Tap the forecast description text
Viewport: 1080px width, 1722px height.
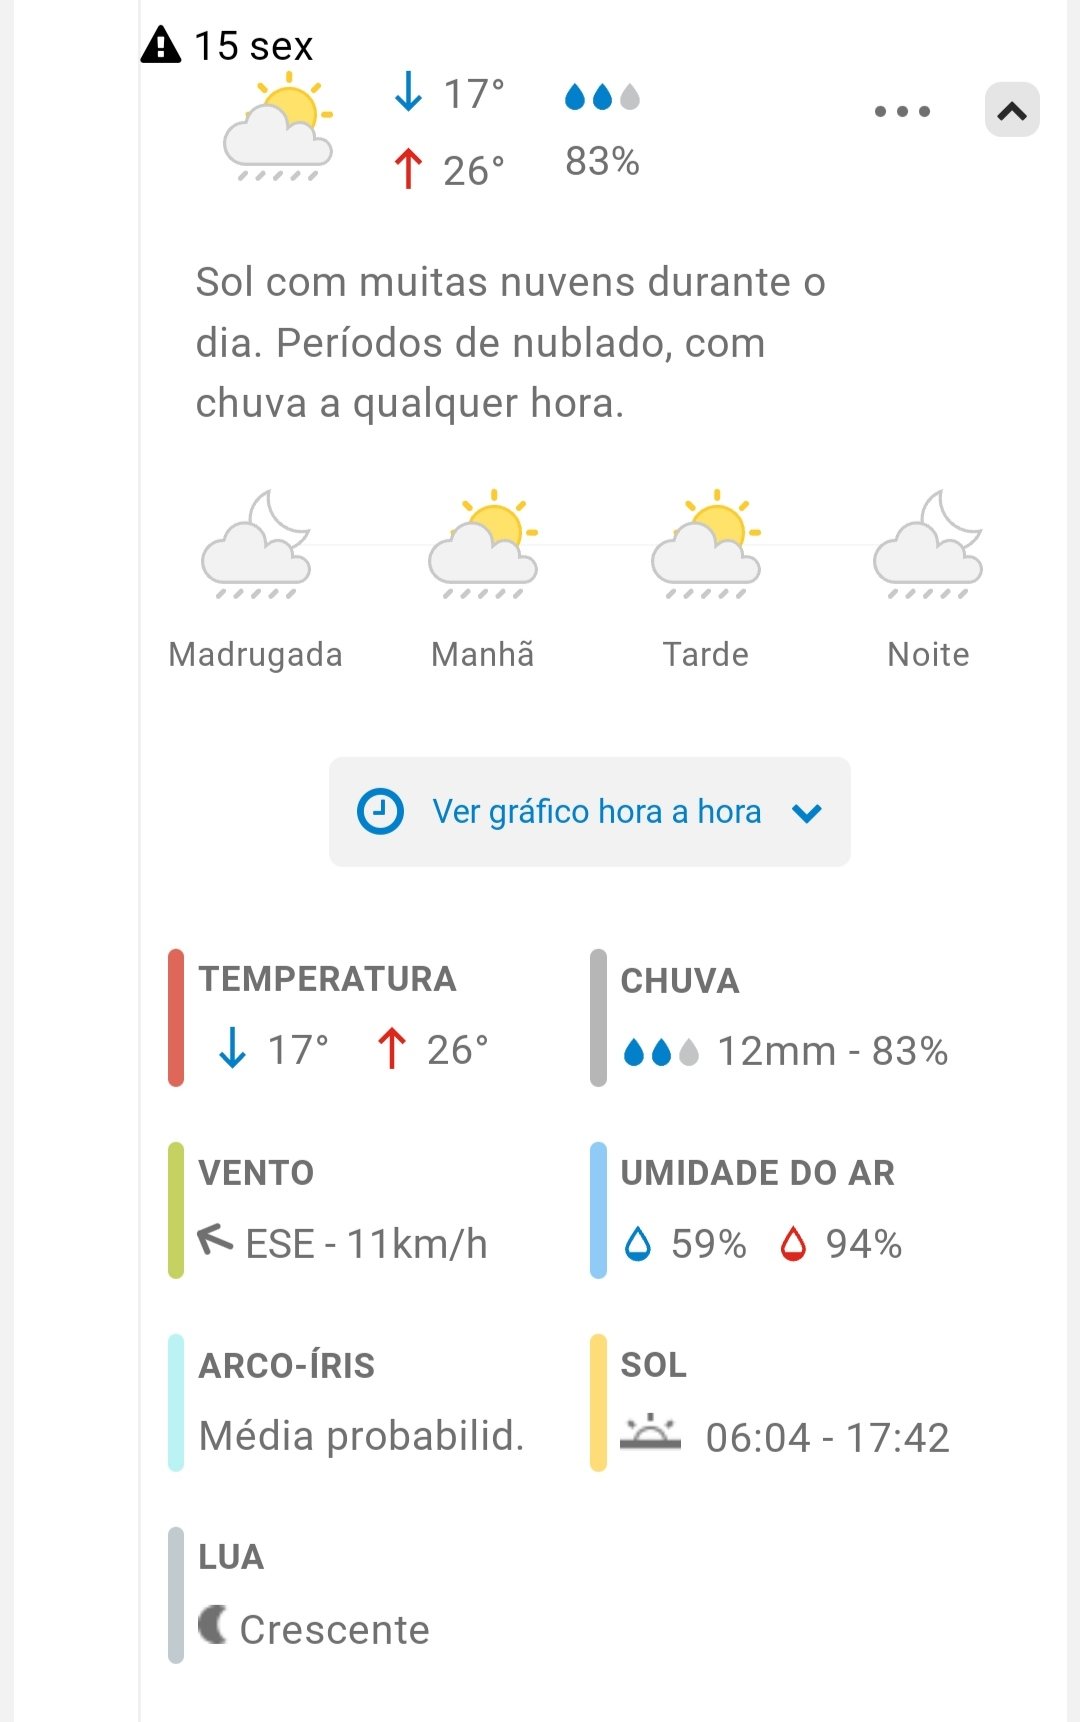(510, 343)
